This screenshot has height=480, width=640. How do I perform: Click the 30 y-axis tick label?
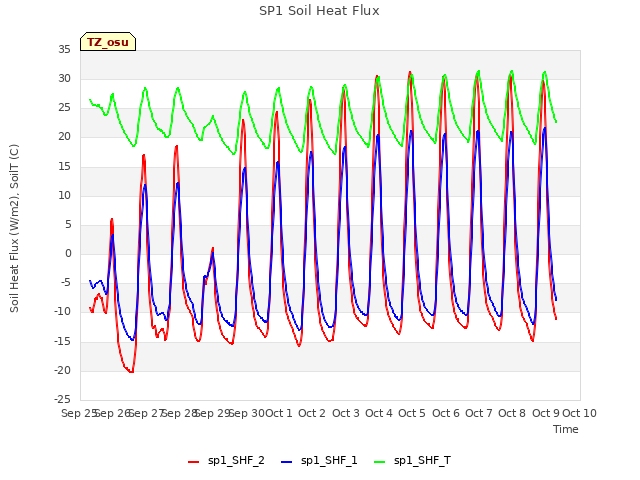[x=64, y=78]
